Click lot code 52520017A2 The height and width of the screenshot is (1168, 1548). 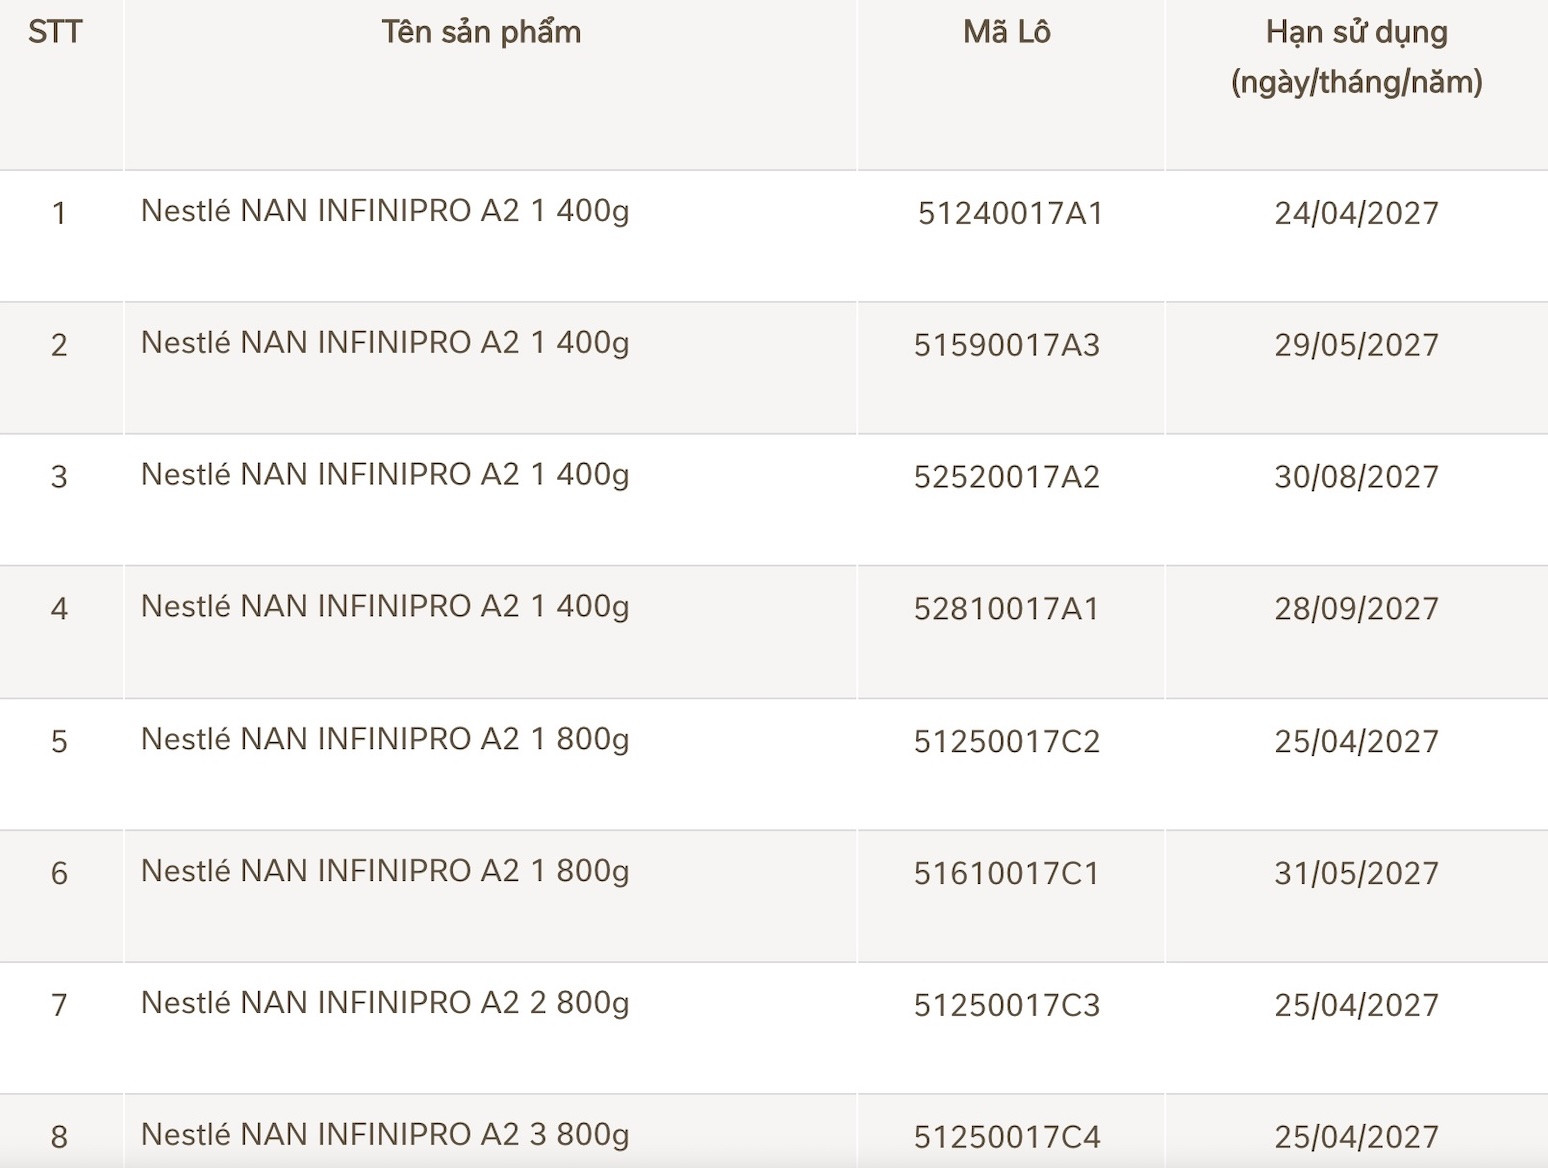(1007, 477)
